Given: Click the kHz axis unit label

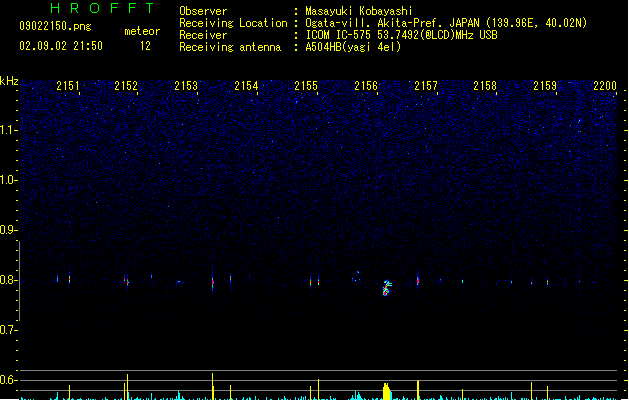Looking at the screenshot, I should (9, 81).
